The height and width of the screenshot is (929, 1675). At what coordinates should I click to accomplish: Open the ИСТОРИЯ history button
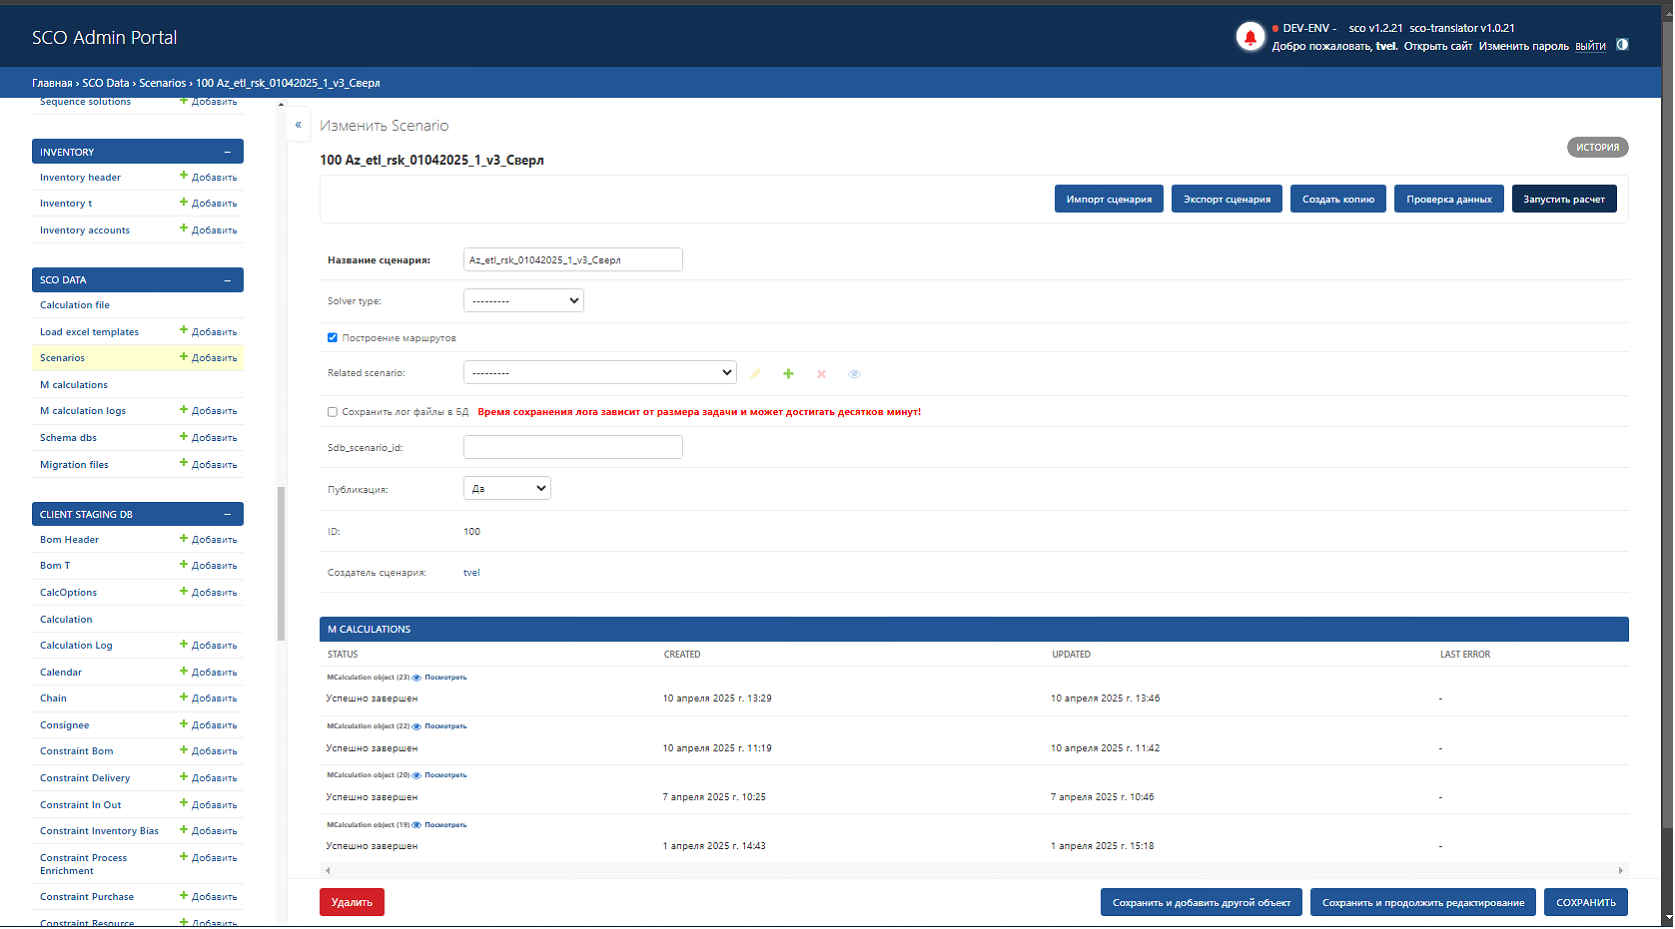1598,147
